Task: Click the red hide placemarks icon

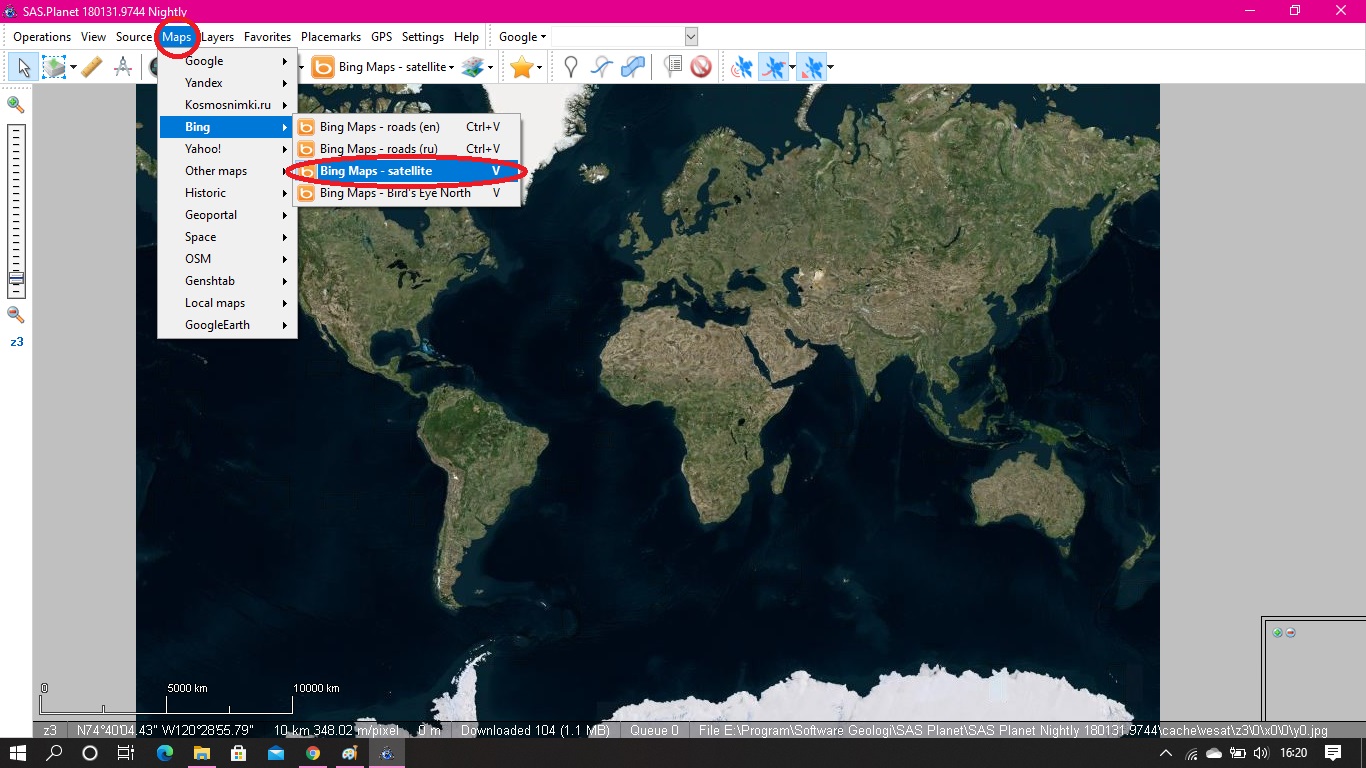Action: tap(701, 67)
